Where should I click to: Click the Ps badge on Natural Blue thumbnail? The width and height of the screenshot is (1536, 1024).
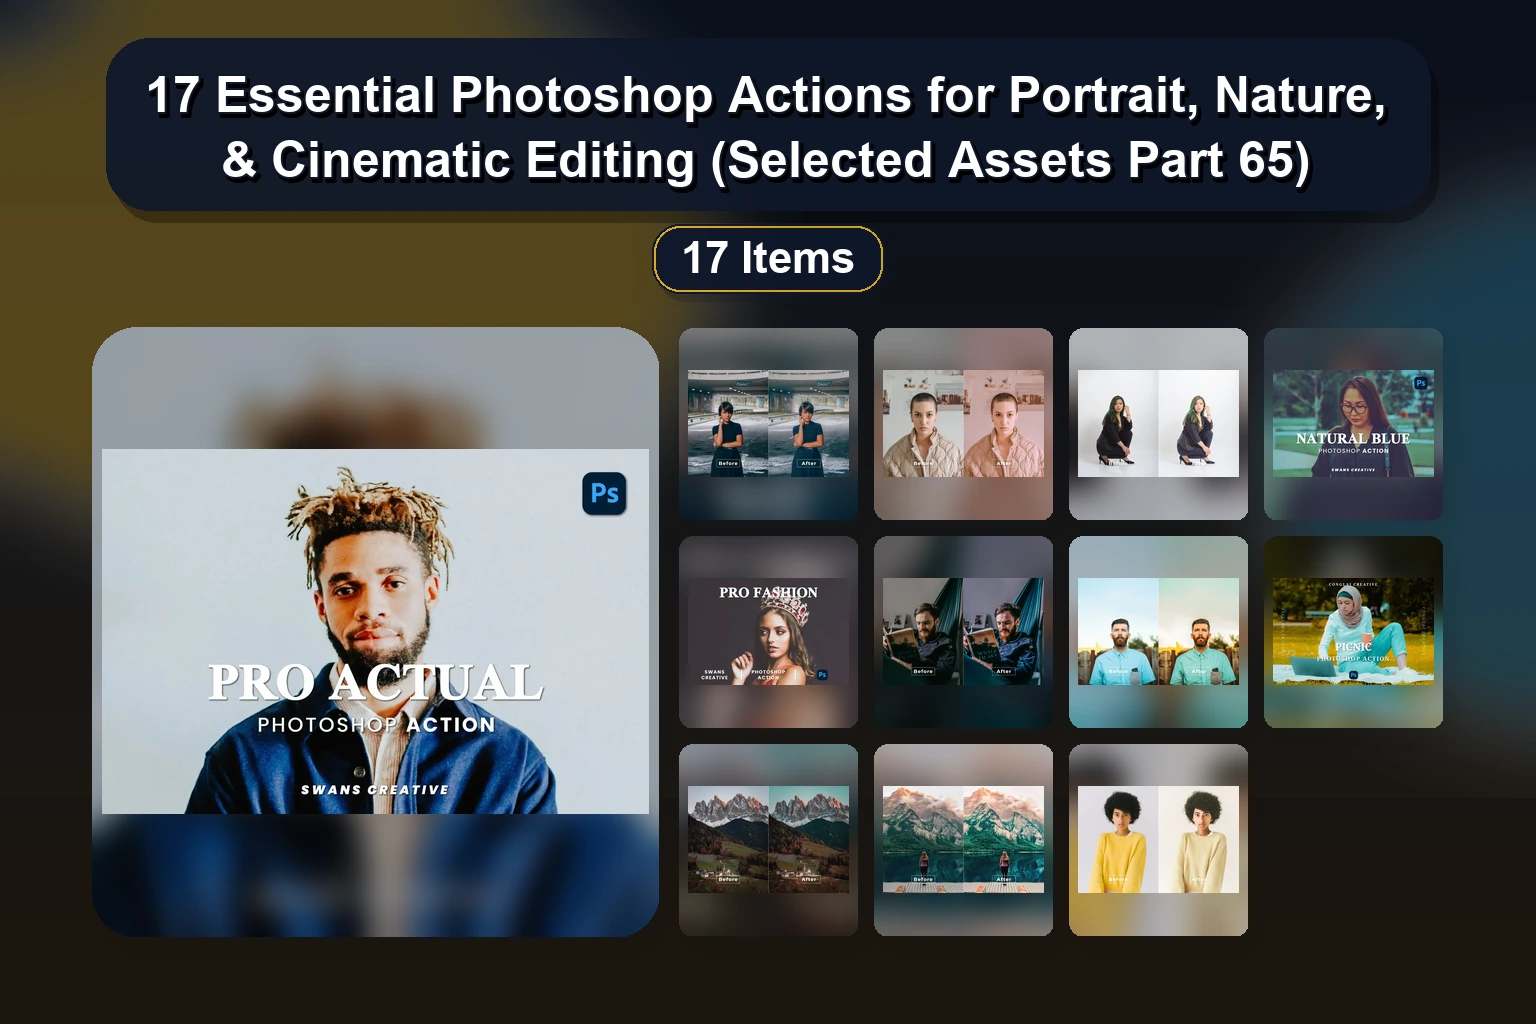point(1420,383)
